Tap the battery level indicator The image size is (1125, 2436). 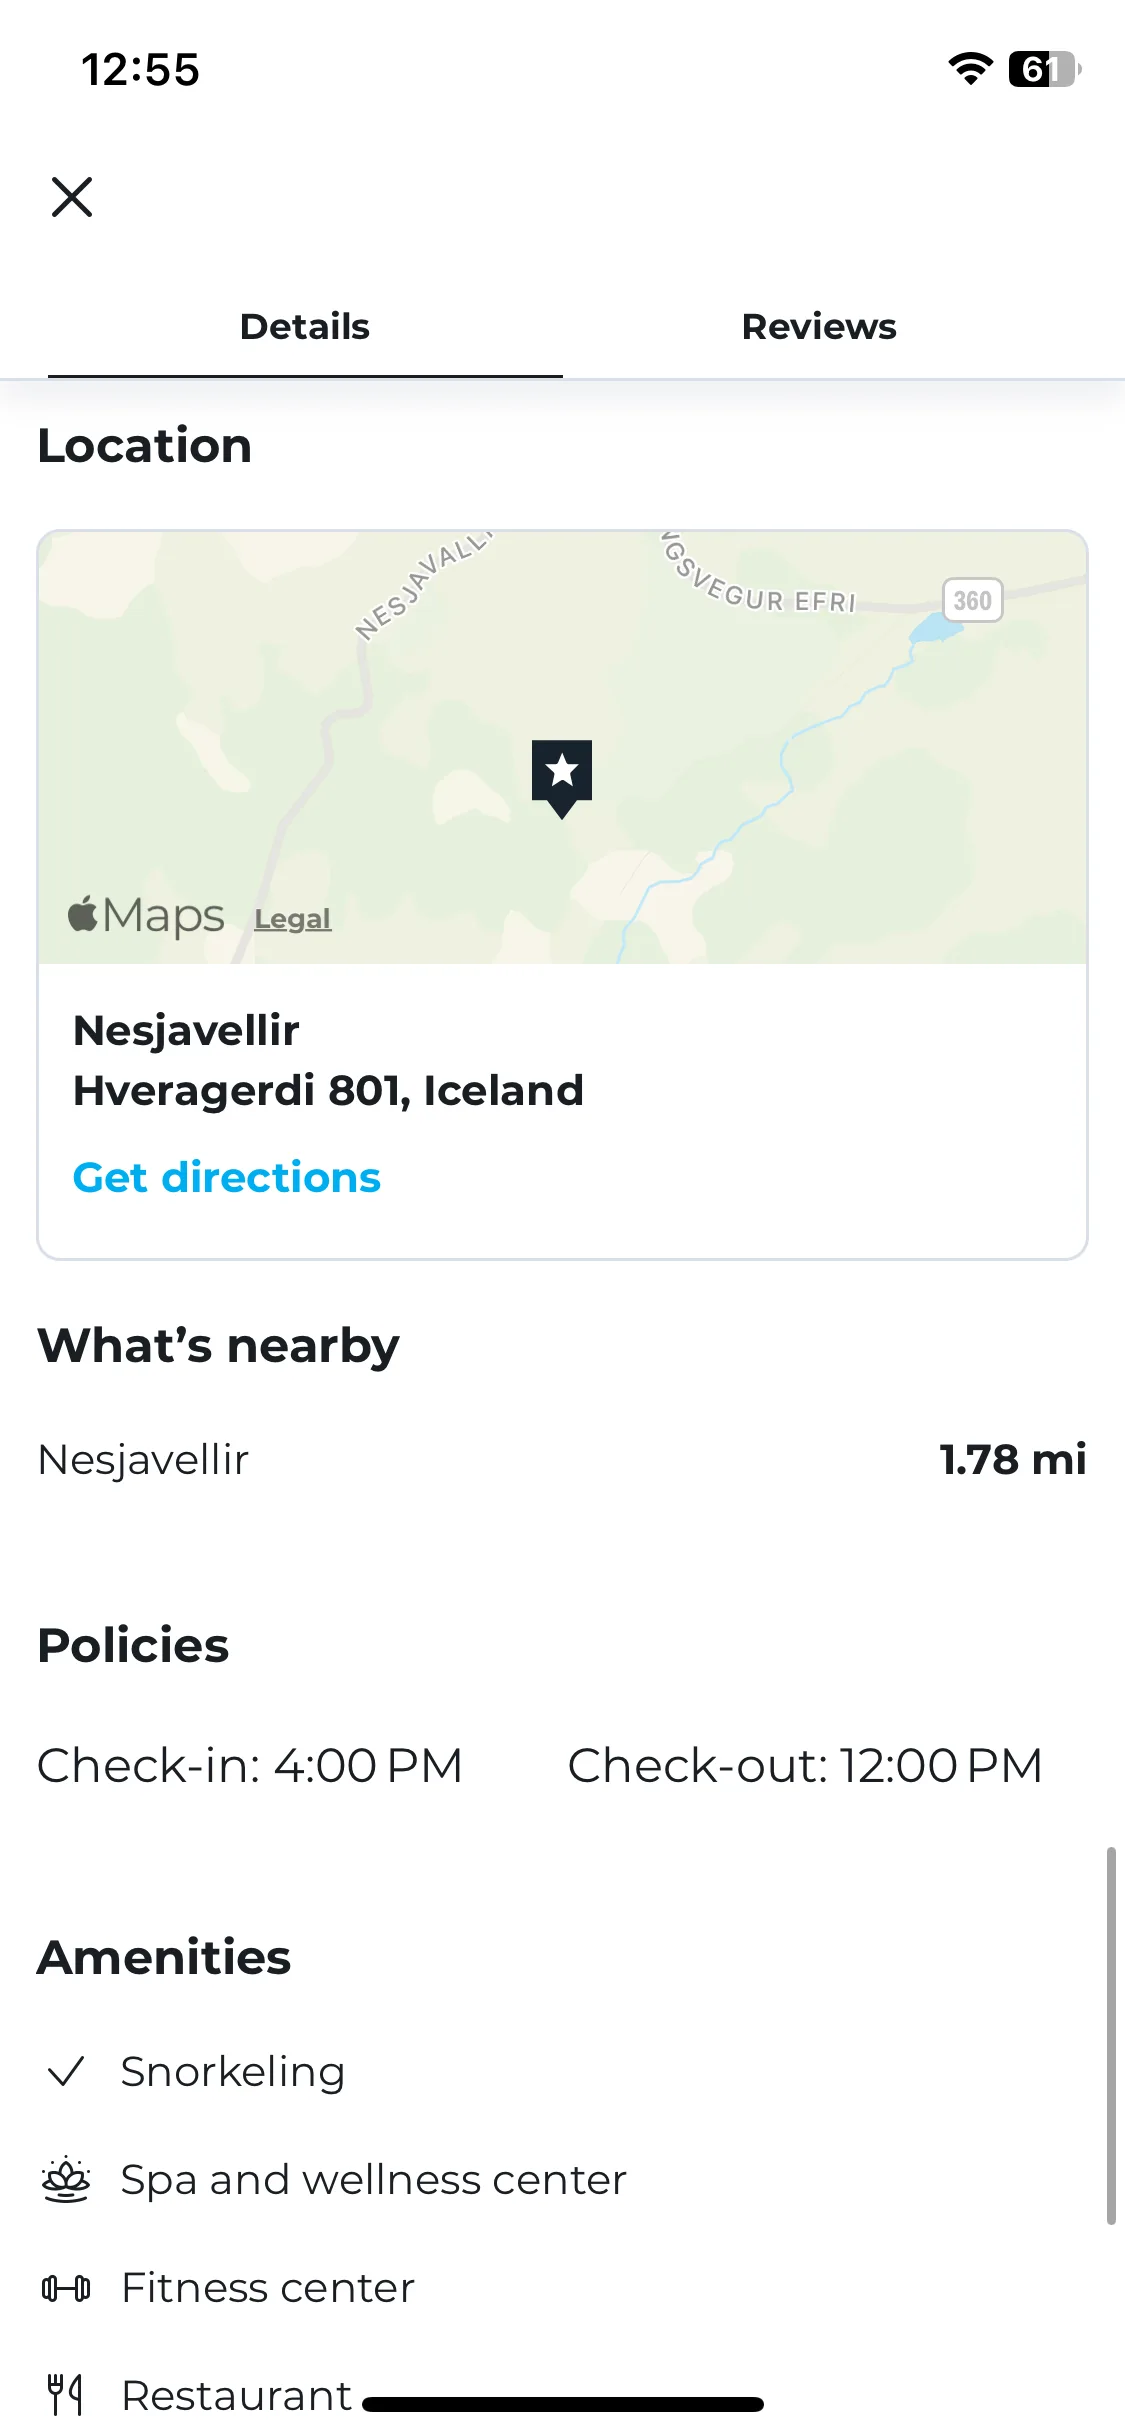tap(1045, 69)
